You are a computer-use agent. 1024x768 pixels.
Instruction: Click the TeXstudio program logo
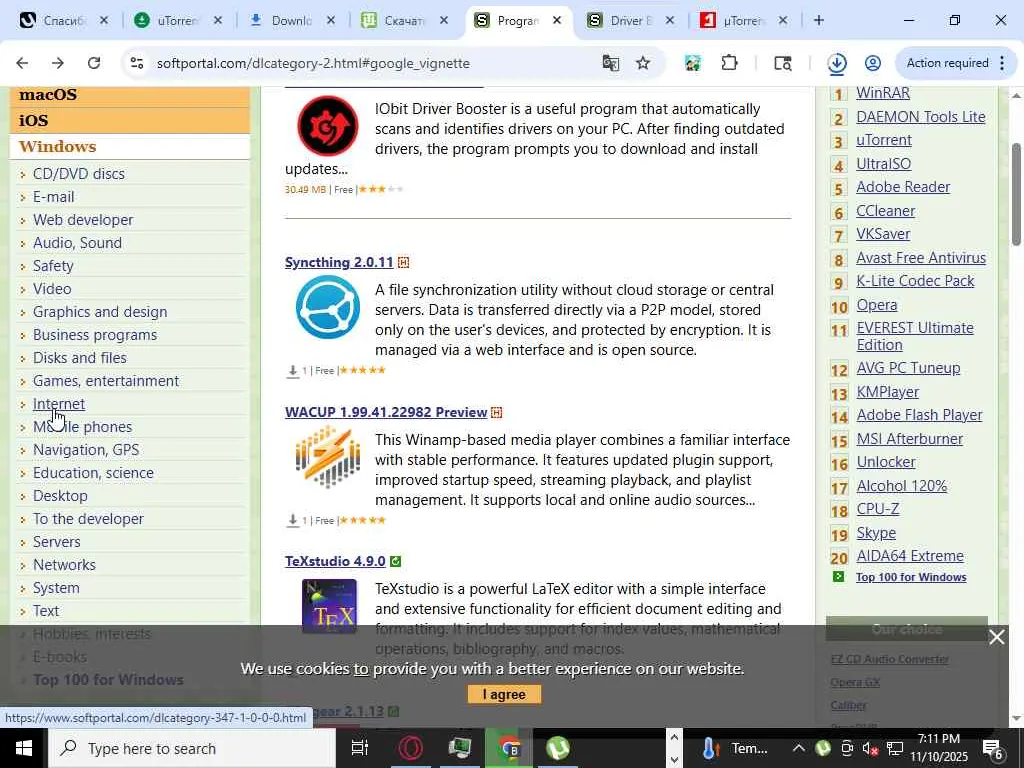[329, 606]
